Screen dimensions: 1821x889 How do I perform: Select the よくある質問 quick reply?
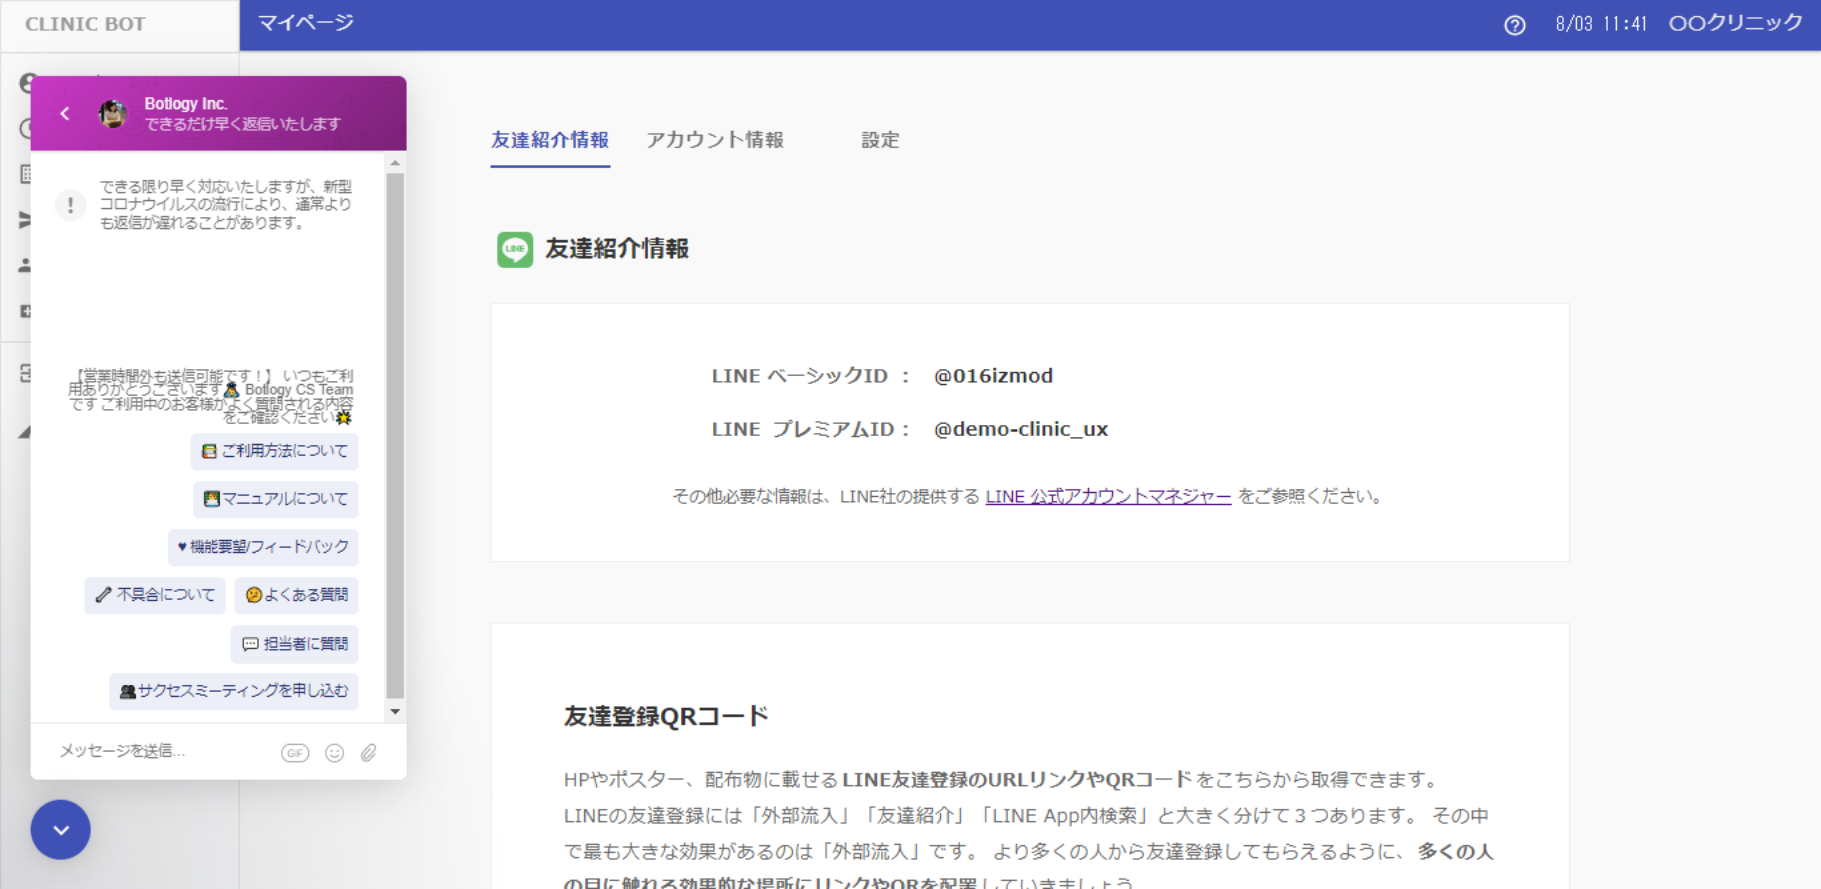(x=297, y=595)
